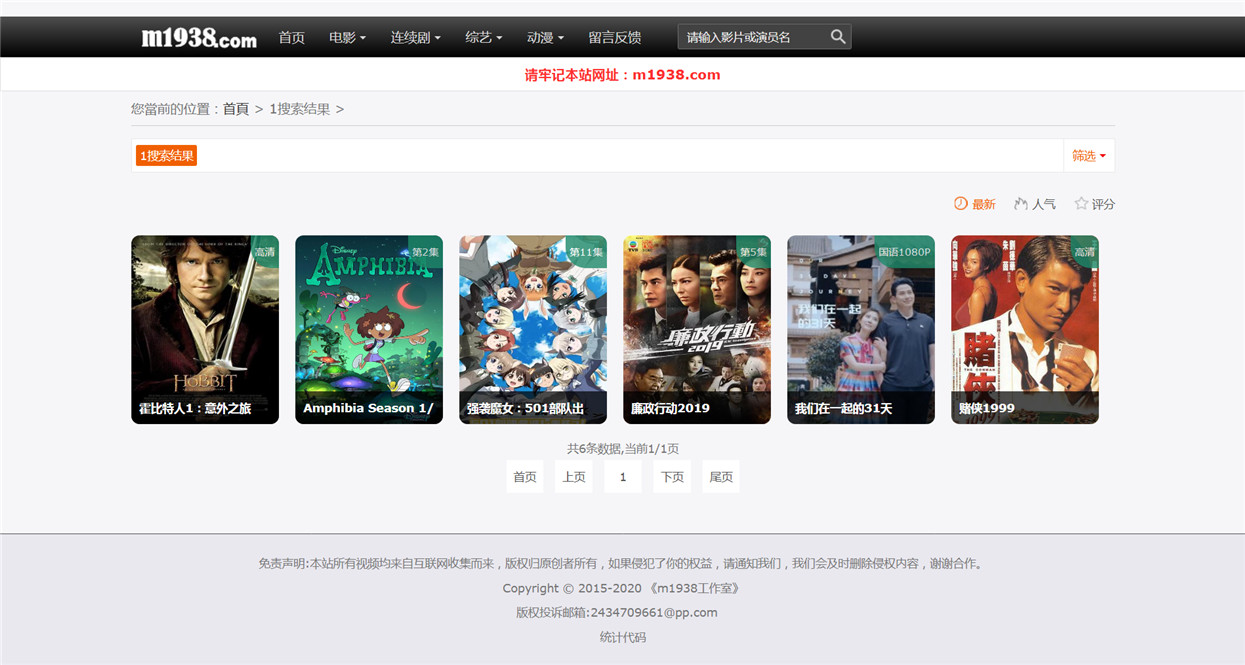Screen dimensions: 1245x665
Task: Go to 首页 in the navigation bar
Action: point(291,37)
